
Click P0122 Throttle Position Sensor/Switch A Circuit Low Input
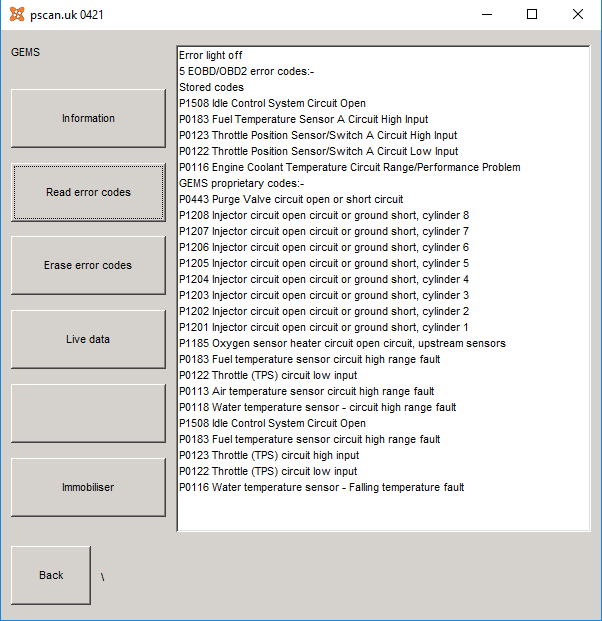tap(318, 151)
